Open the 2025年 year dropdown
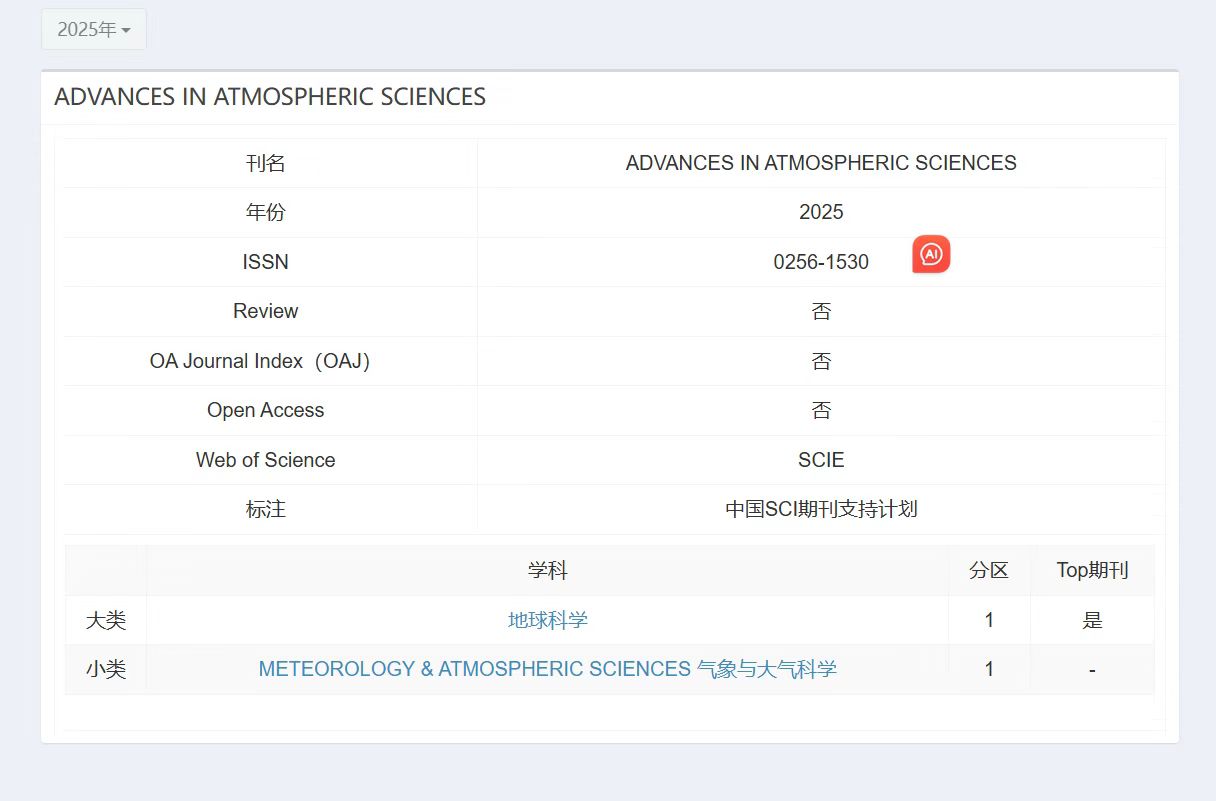The height and width of the screenshot is (801, 1216). point(94,30)
